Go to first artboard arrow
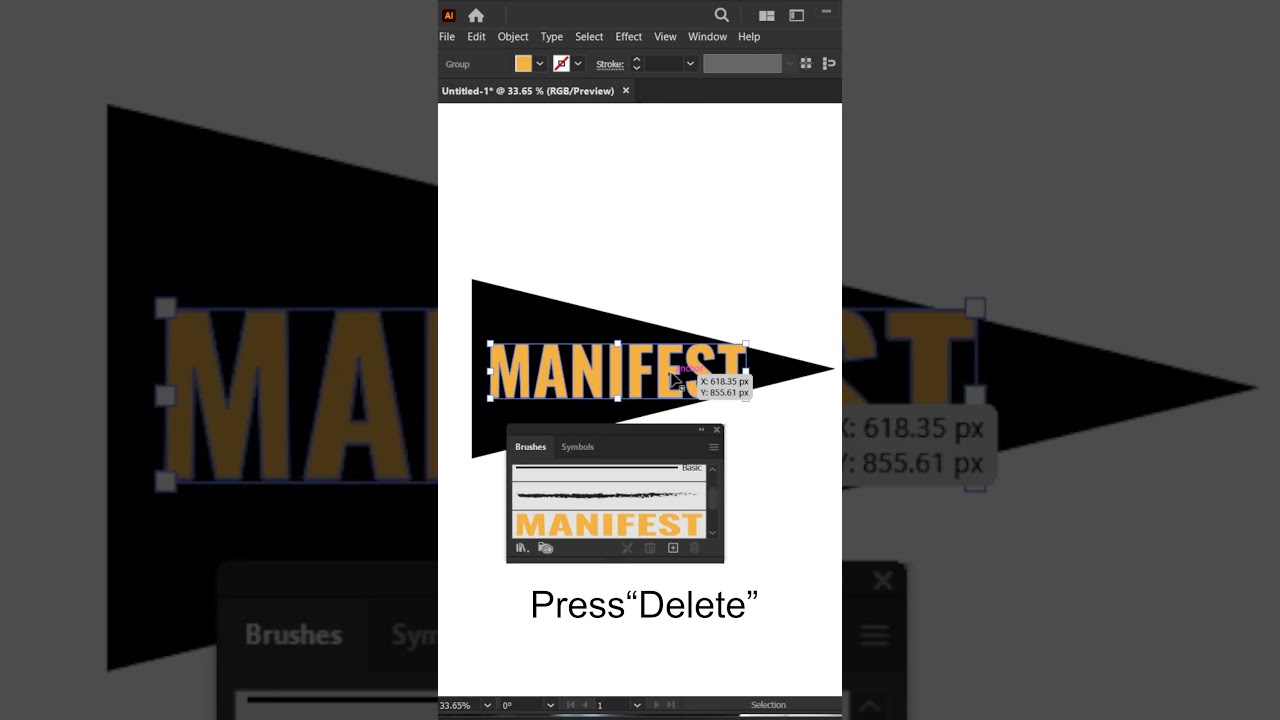 click(572, 705)
